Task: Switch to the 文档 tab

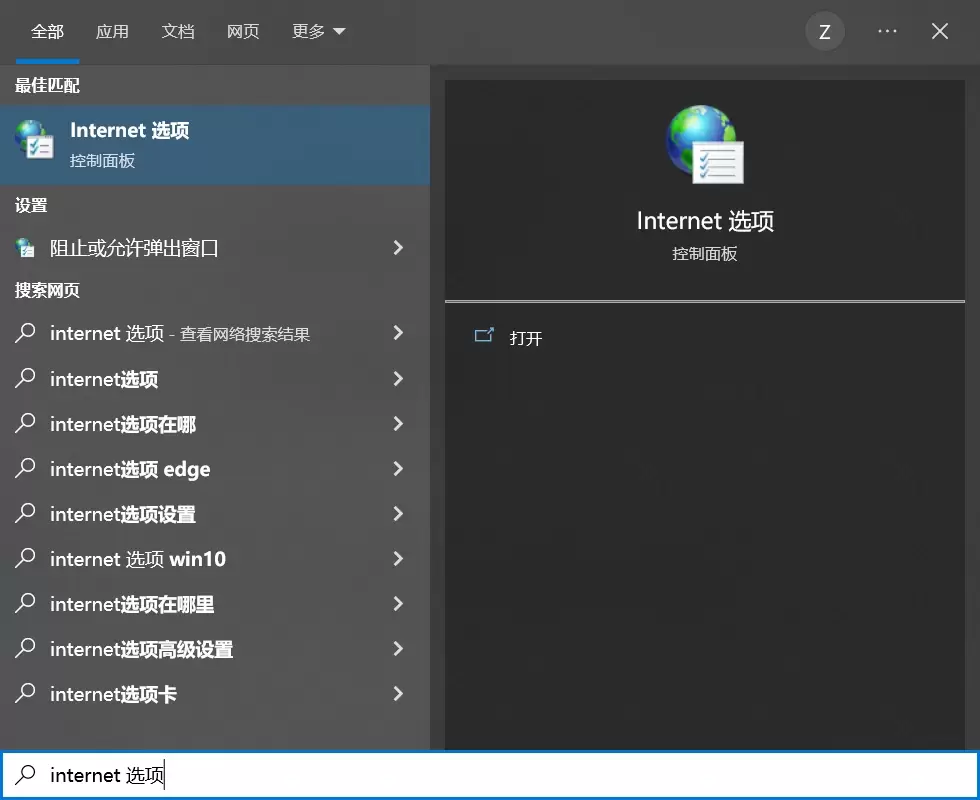Action: (x=178, y=31)
